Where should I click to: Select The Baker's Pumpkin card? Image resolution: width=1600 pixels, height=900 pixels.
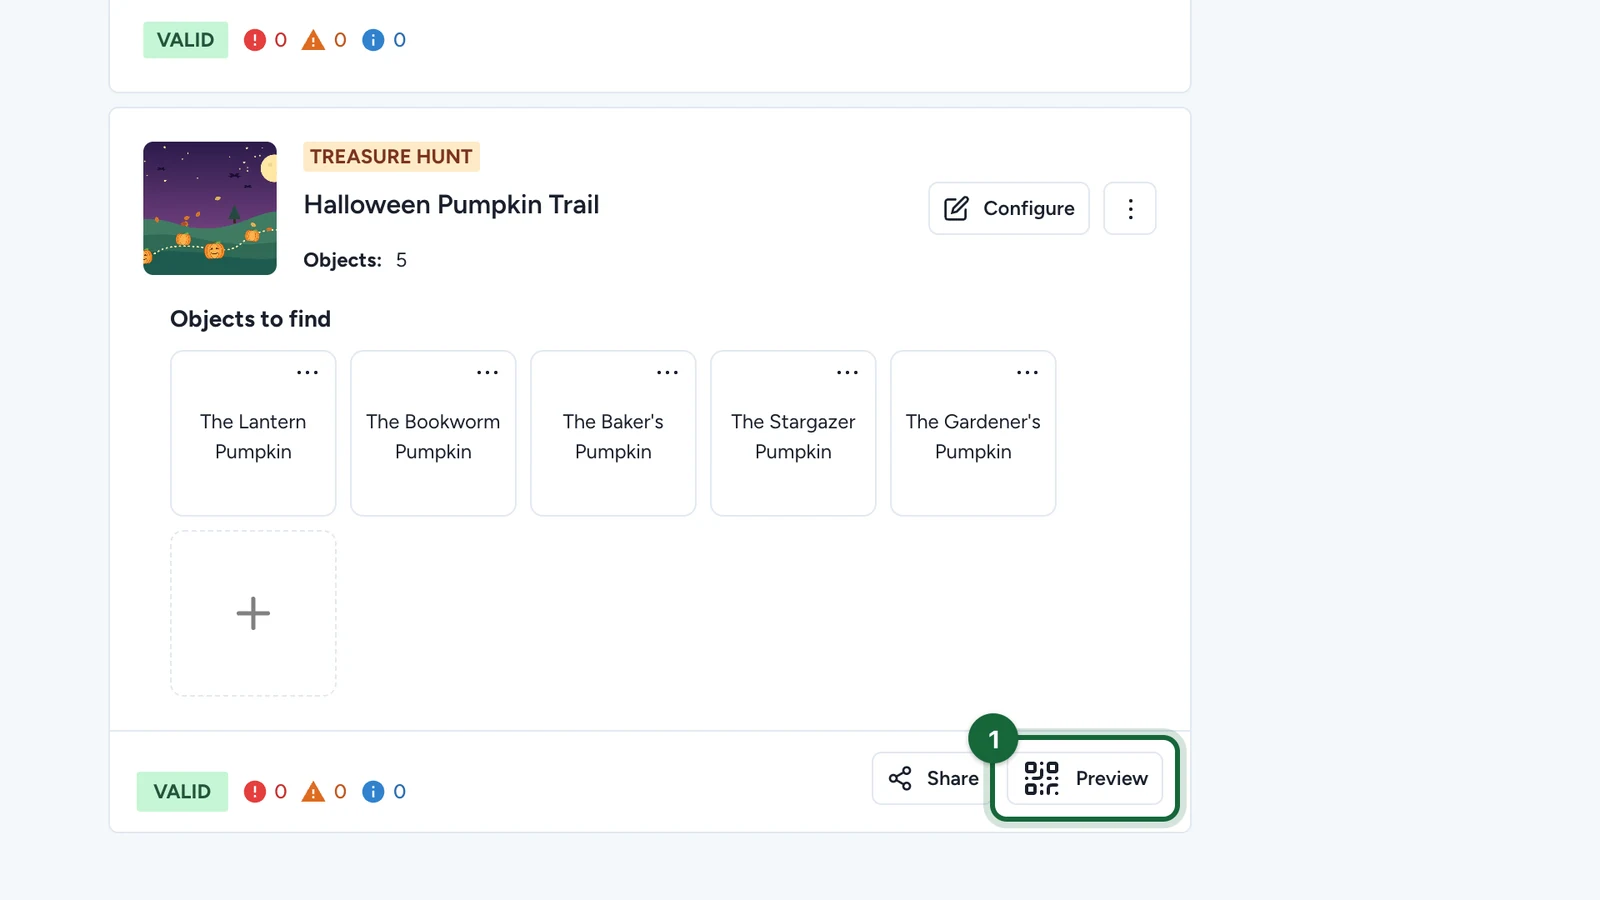tap(613, 433)
